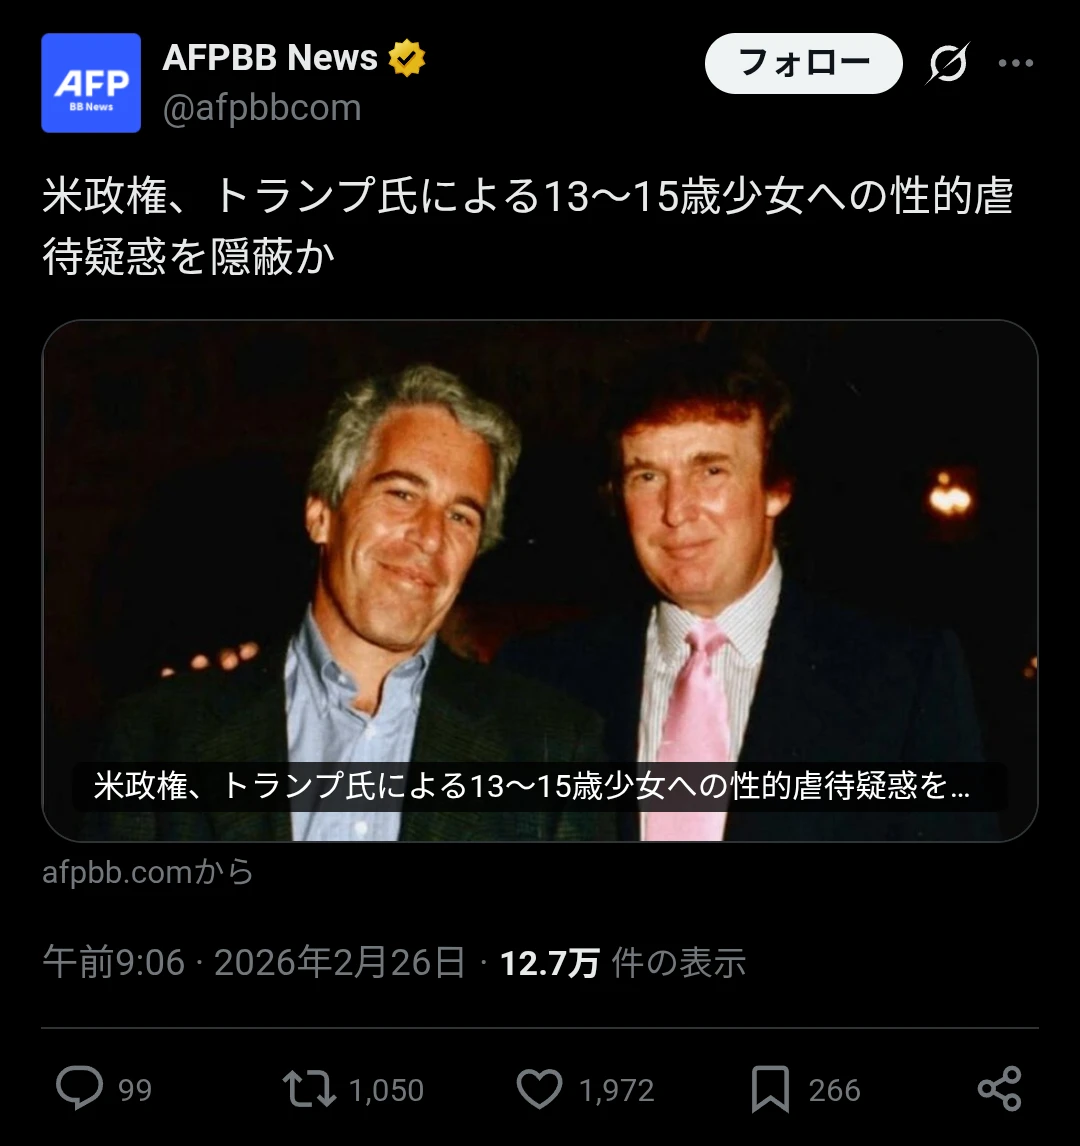Like the post with heart icon
Screen dimensions: 1080x1146
pyautogui.click(x=539, y=1088)
